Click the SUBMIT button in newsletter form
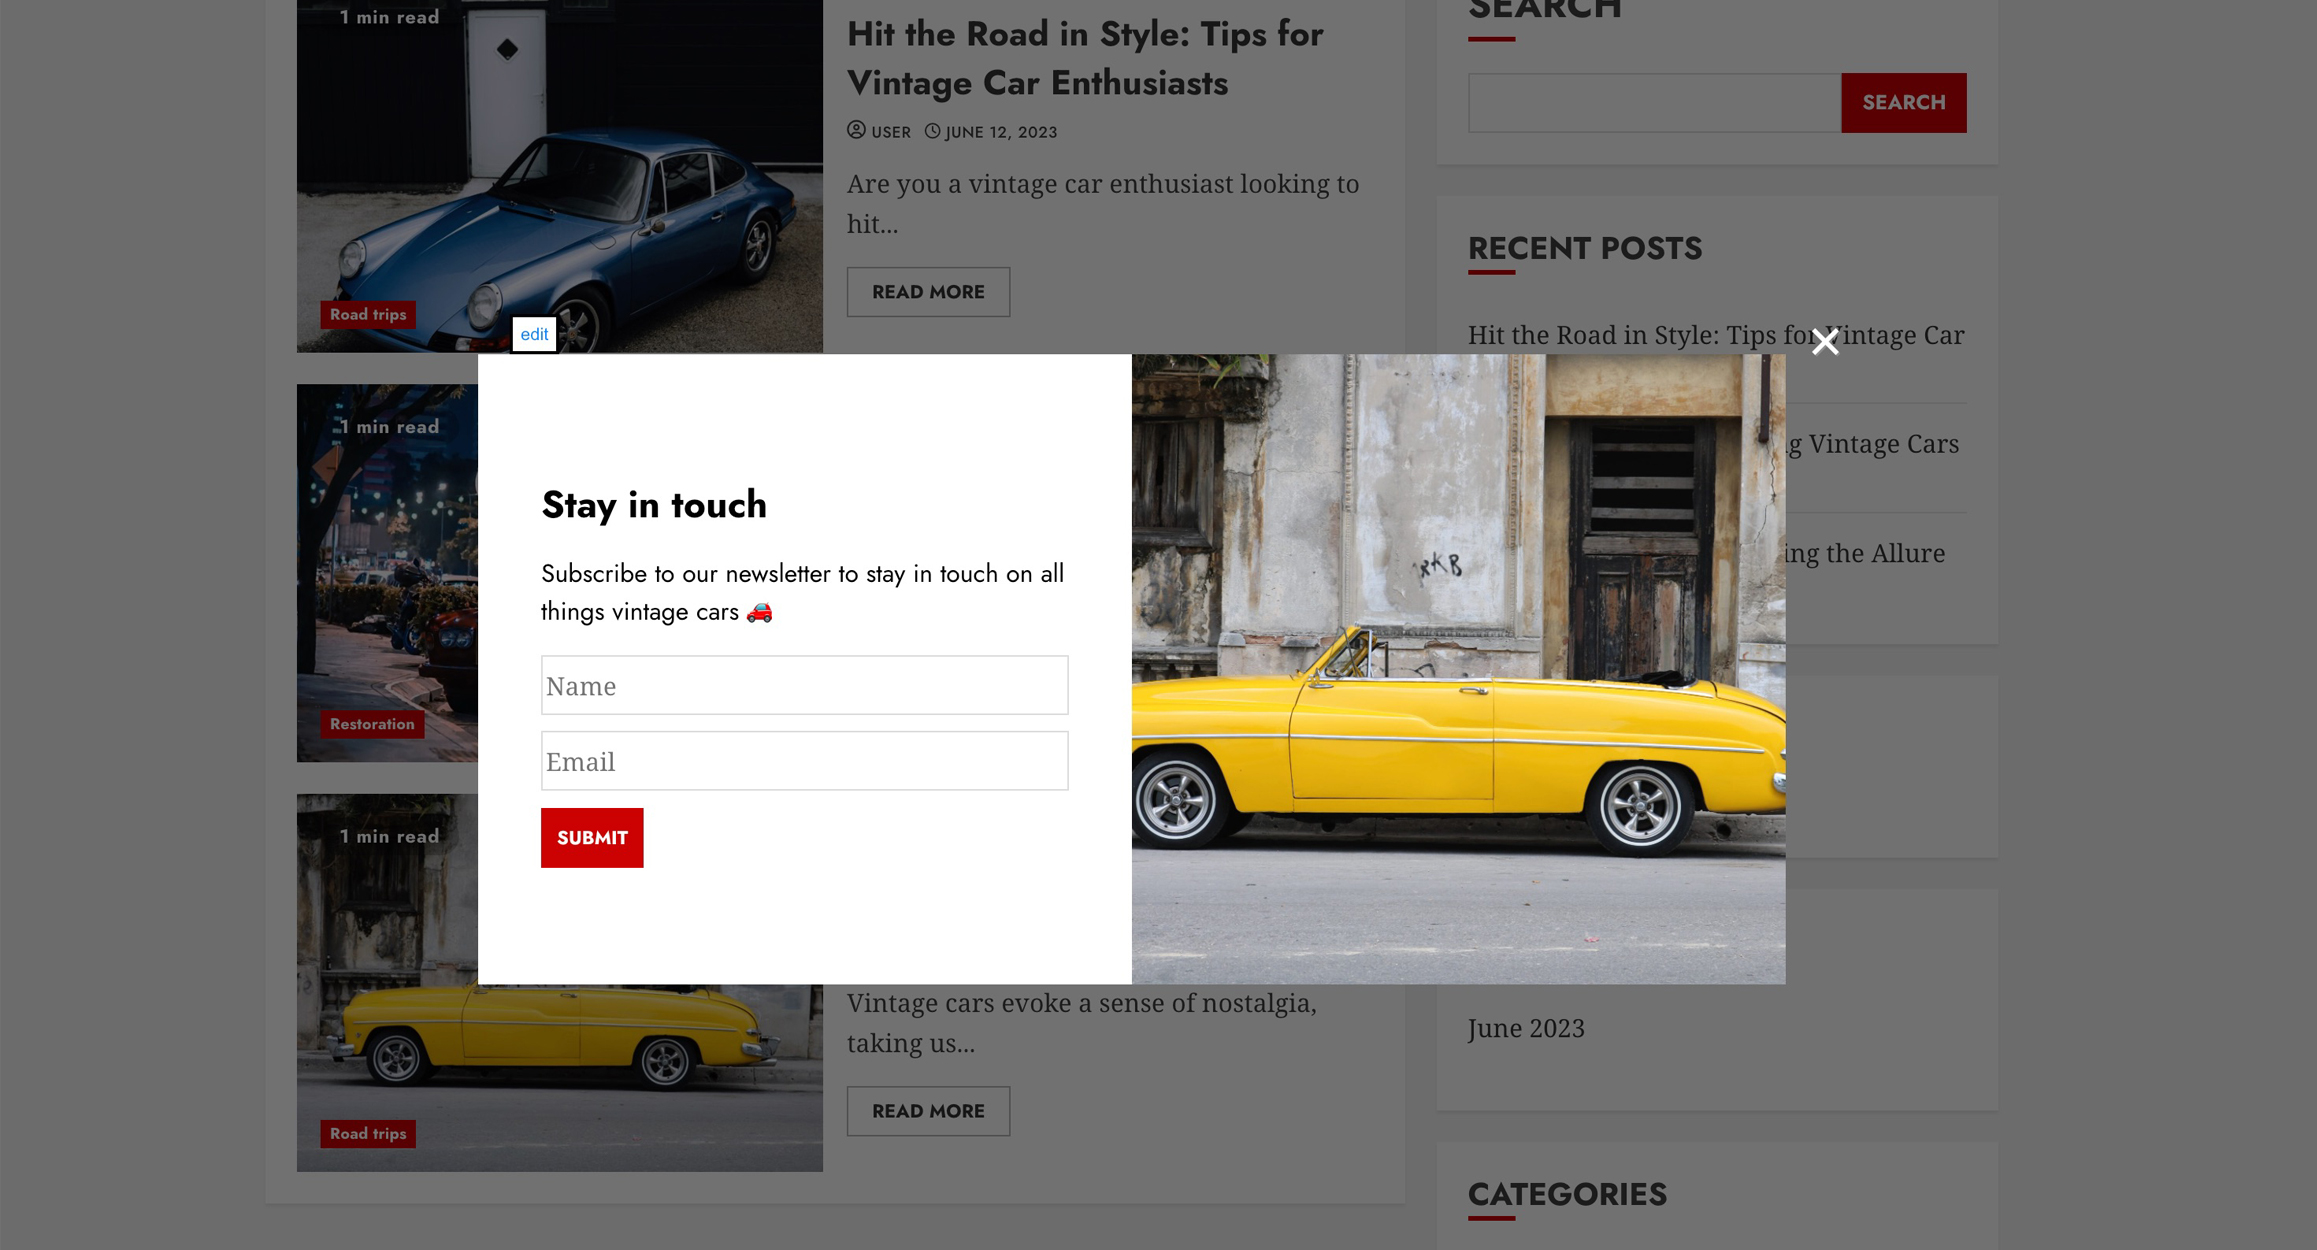 coord(592,837)
